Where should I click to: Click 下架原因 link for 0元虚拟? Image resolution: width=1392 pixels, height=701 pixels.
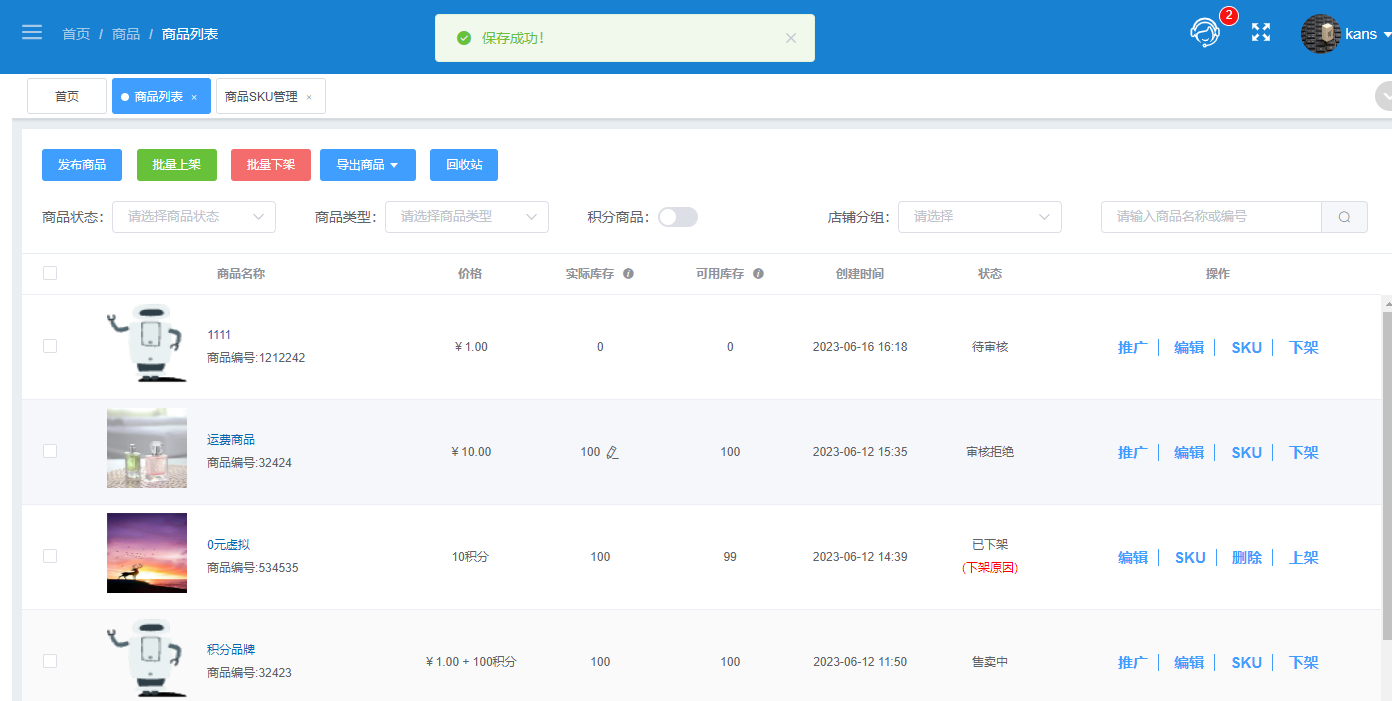click(990, 567)
